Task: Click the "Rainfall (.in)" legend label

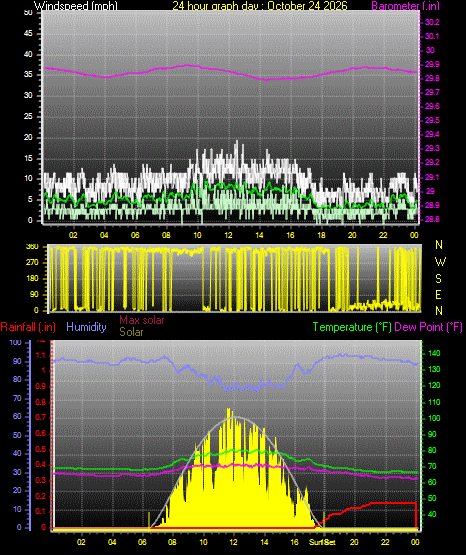Action: tap(28, 327)
